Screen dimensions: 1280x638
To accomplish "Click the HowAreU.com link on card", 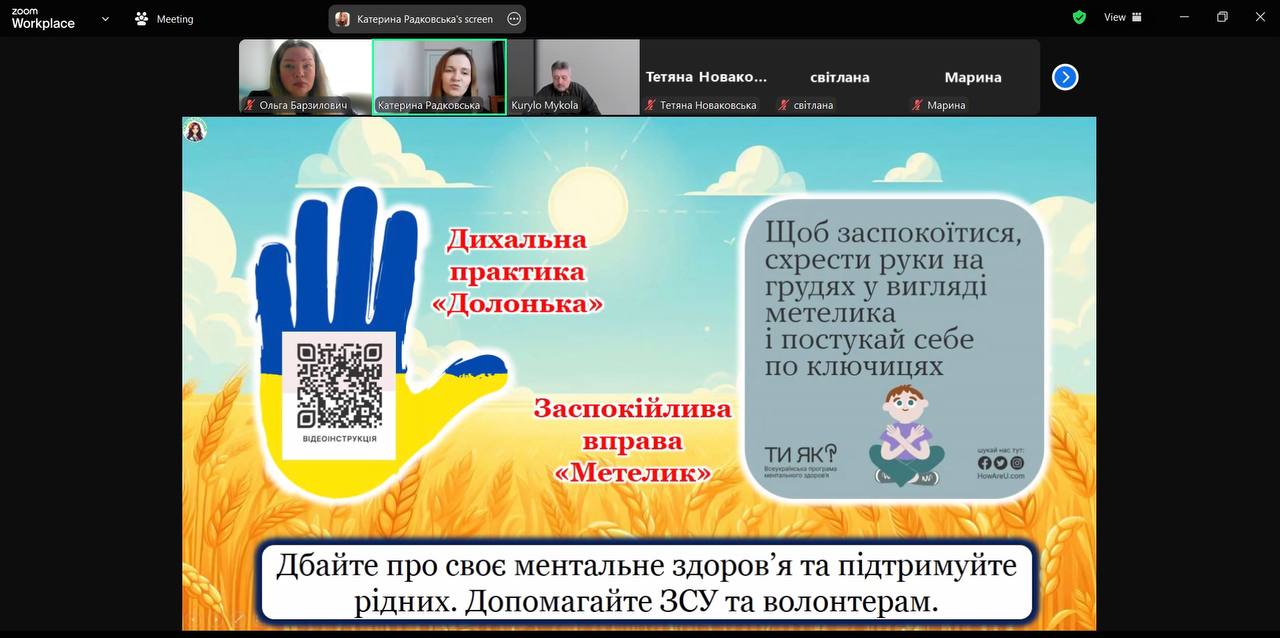I will click(x=1000, y=476).
